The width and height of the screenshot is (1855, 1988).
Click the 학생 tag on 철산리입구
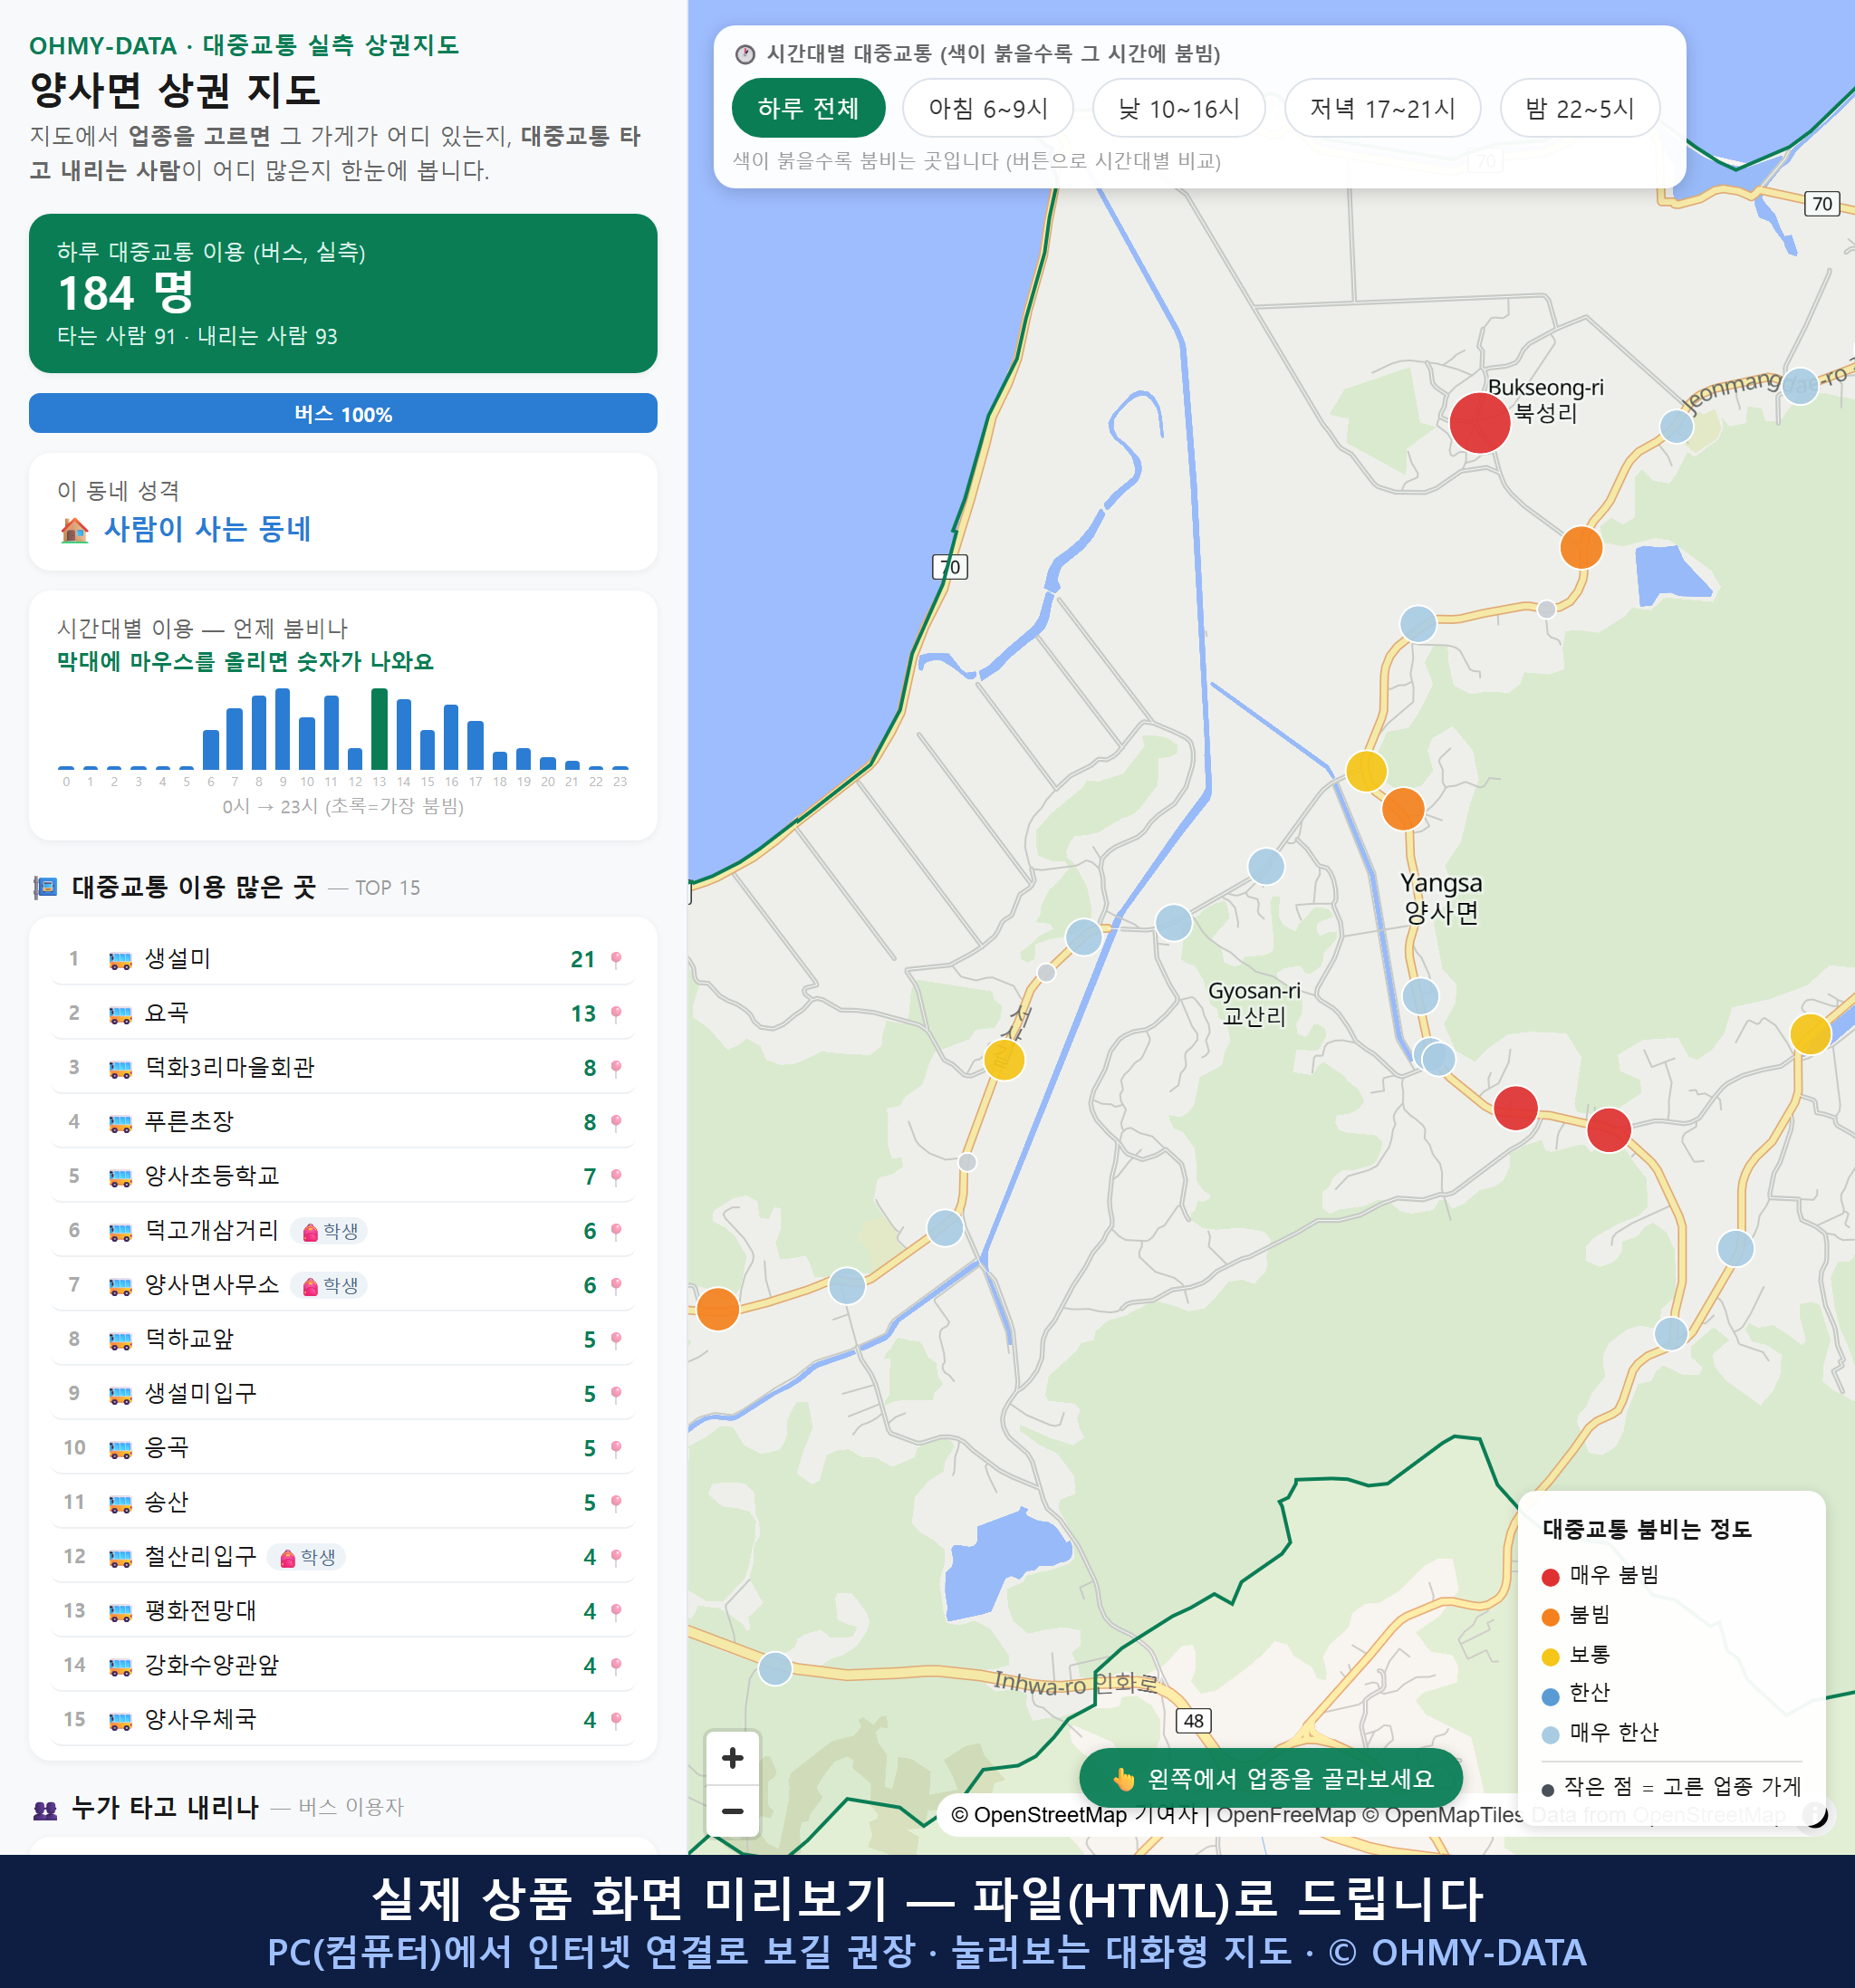(307, 1557)
